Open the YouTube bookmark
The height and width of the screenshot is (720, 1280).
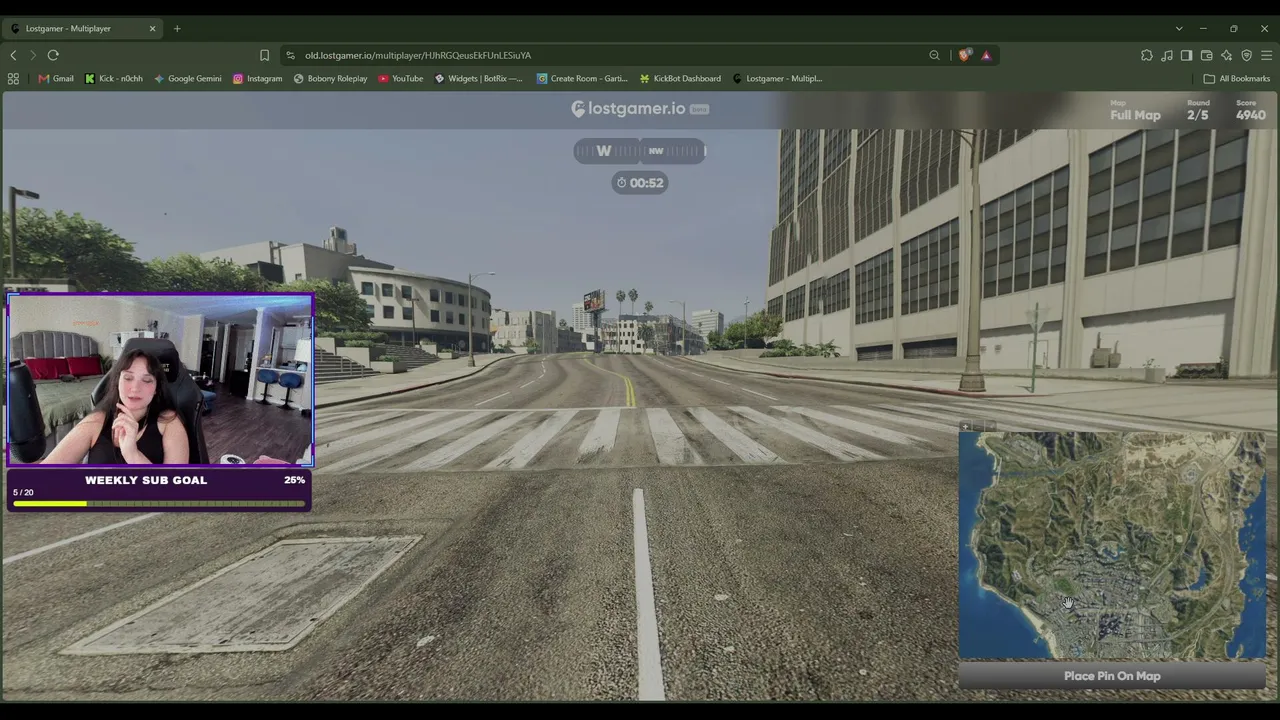(x=401, y=78)
